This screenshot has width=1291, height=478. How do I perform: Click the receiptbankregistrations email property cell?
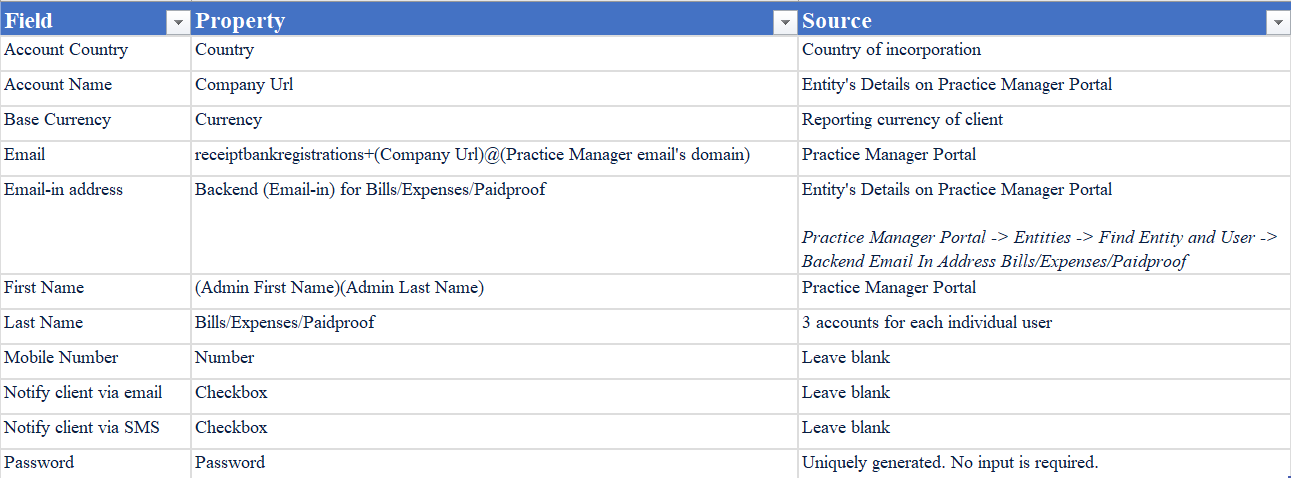[x=494, y=158]
